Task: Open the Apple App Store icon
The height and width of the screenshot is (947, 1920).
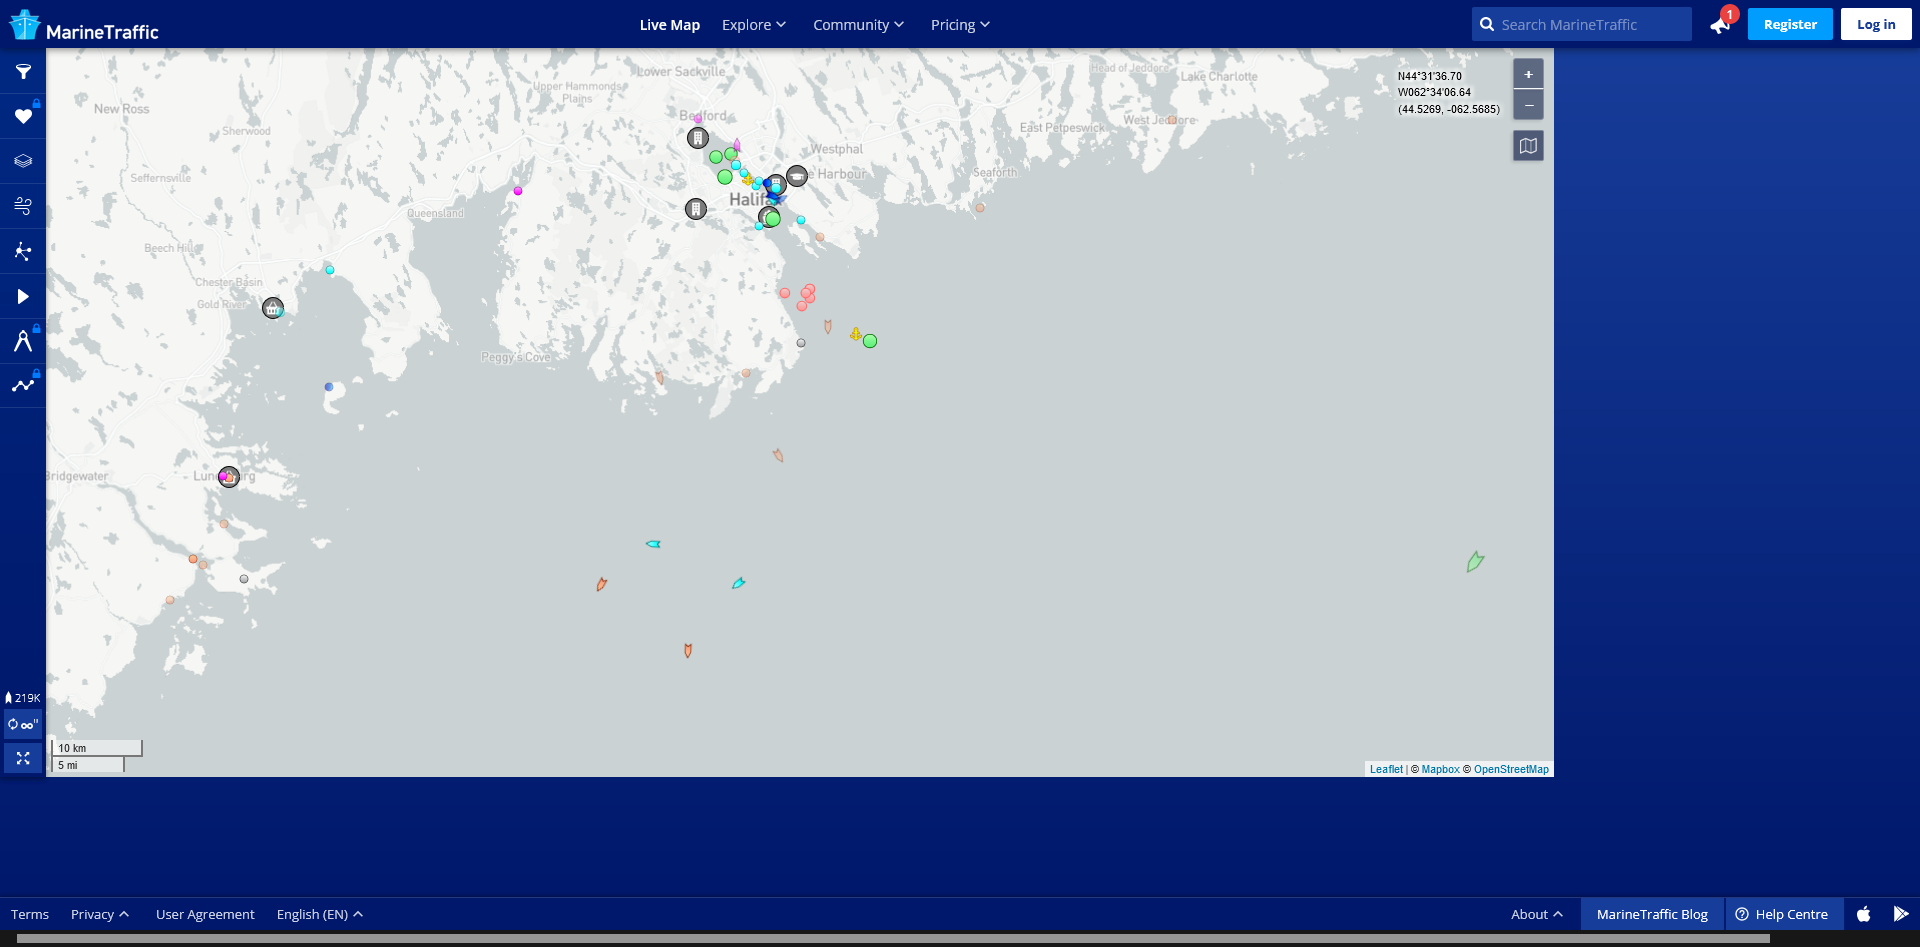Action: [1864, 914]
